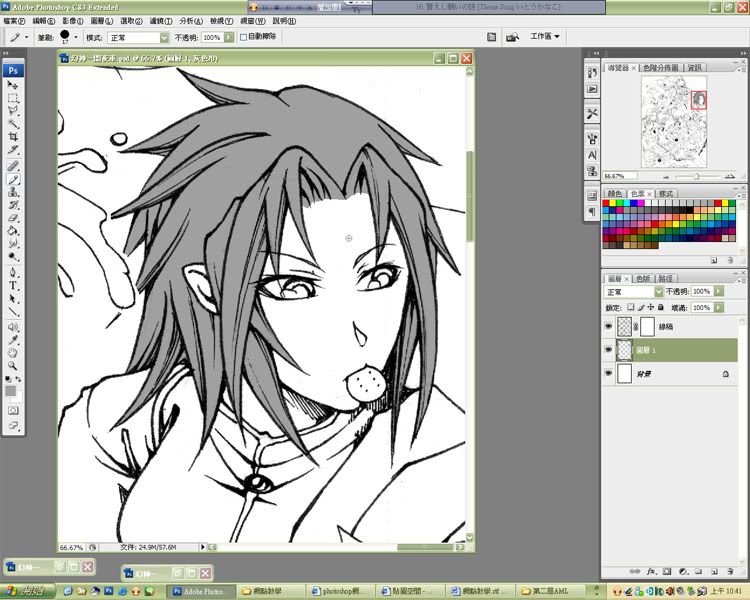Open the workspace dropdown

[545, 36]
